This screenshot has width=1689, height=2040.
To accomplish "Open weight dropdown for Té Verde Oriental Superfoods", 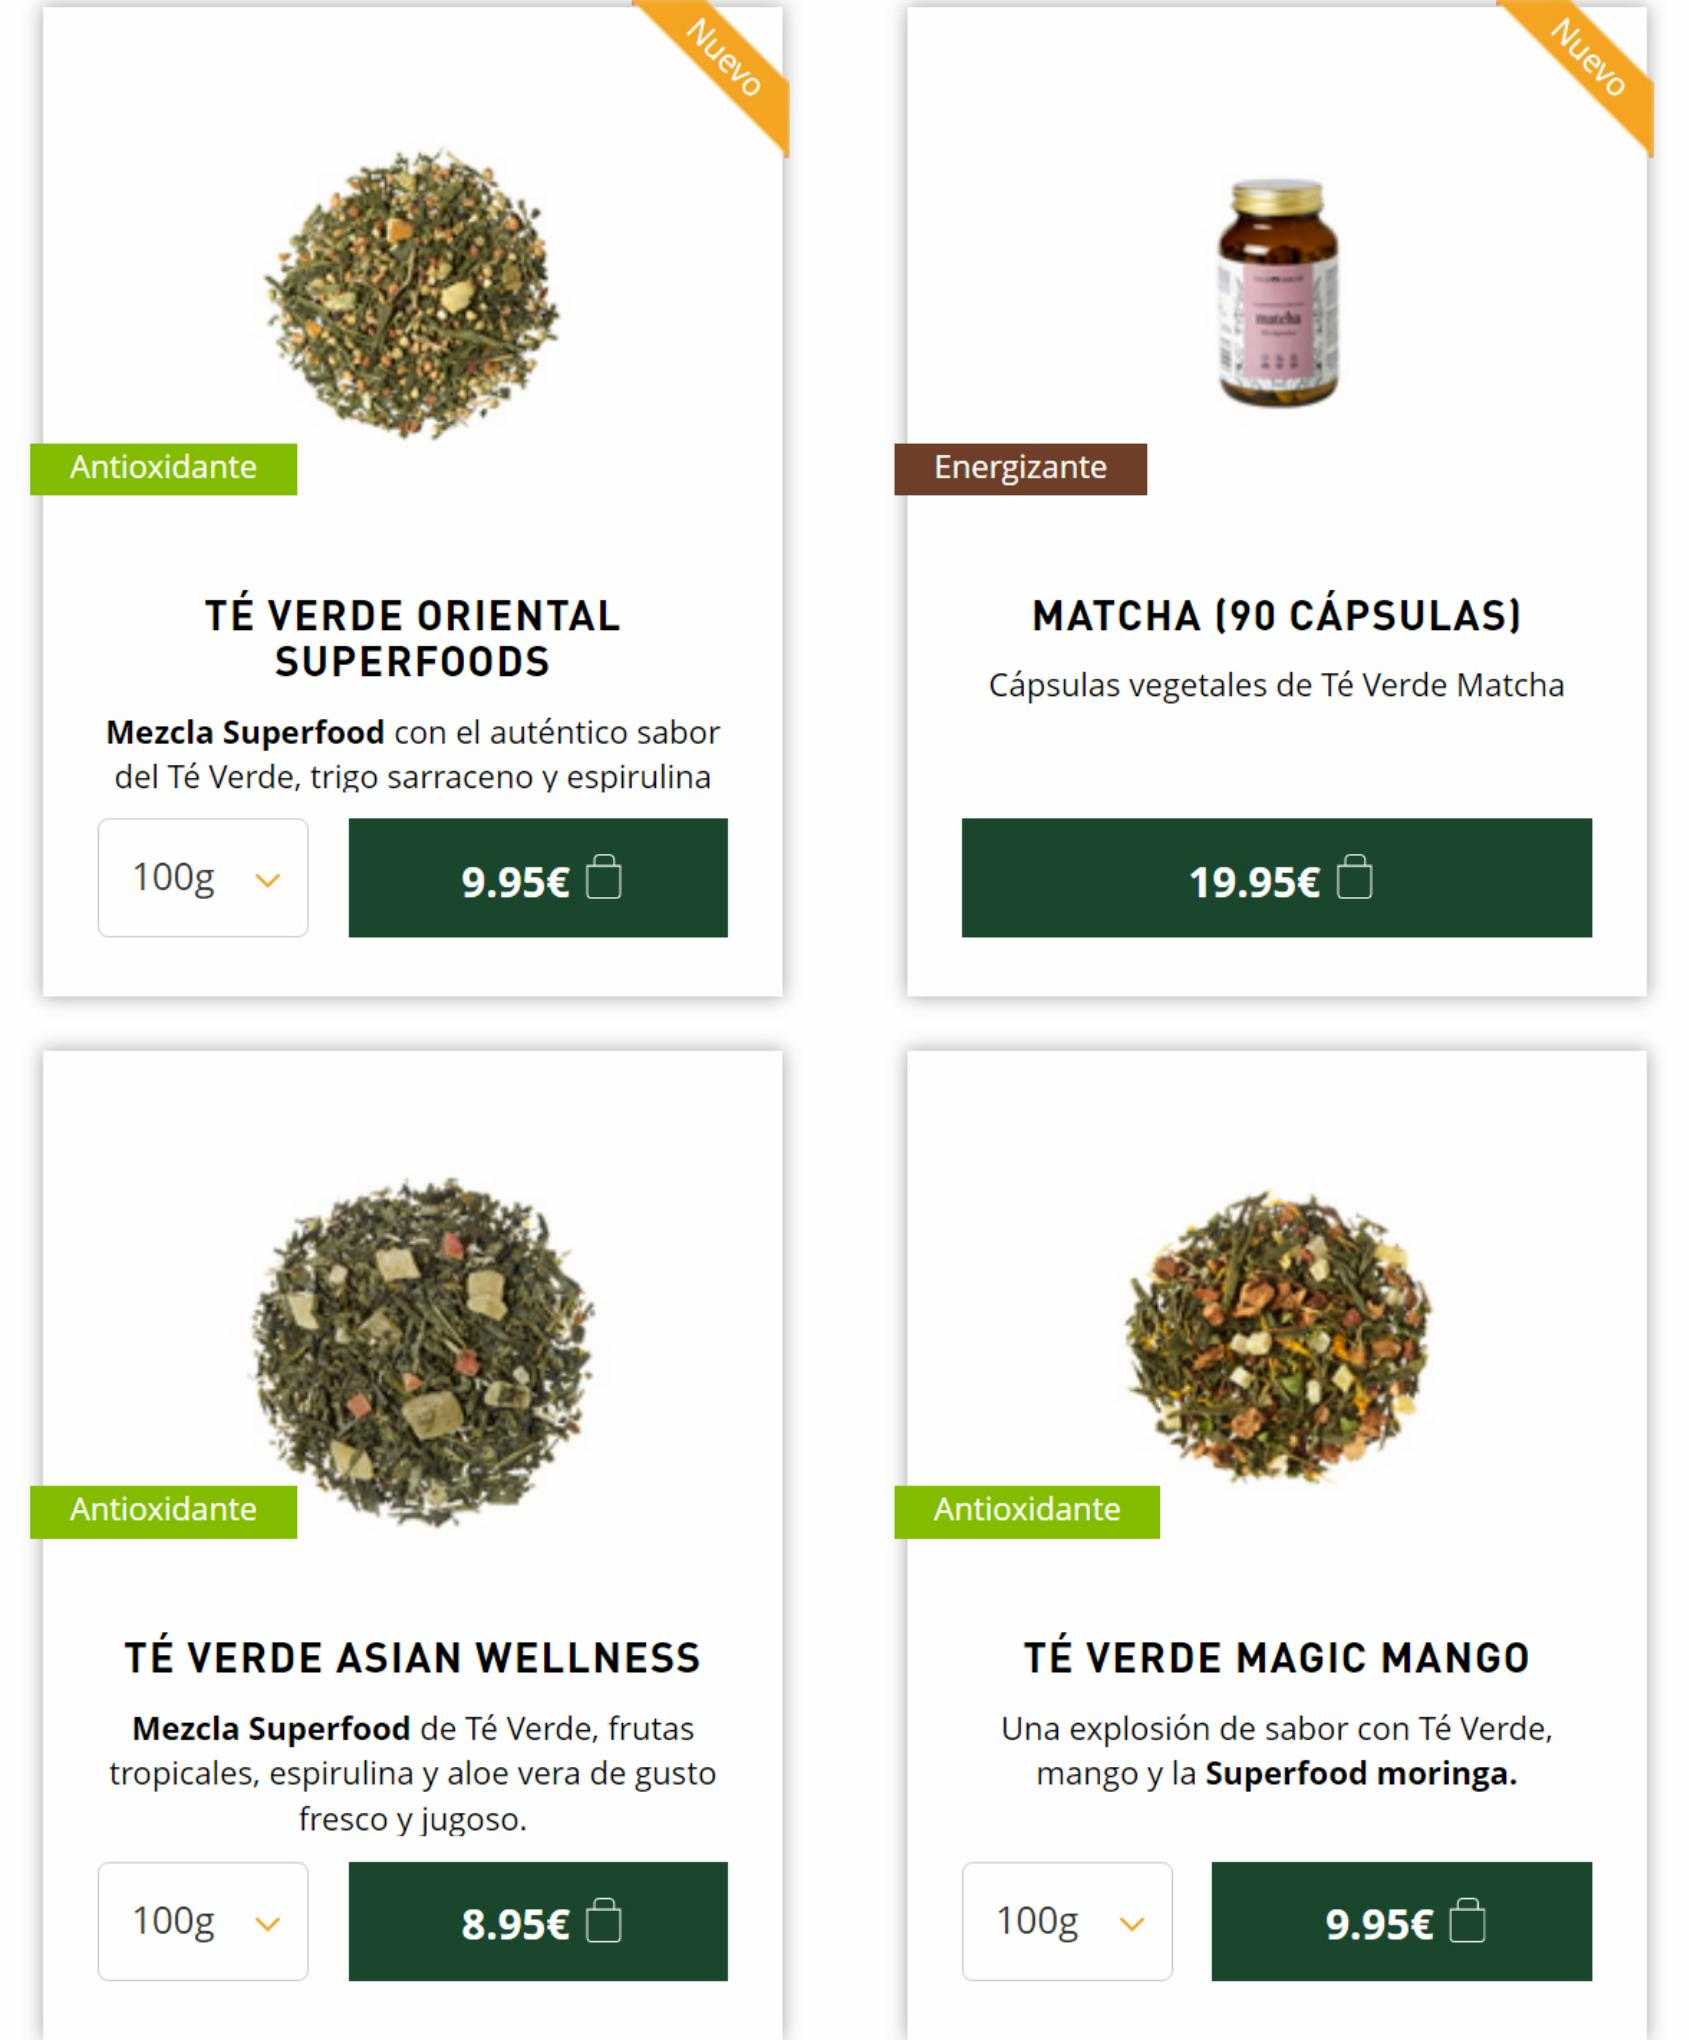I will click(203, 878).
